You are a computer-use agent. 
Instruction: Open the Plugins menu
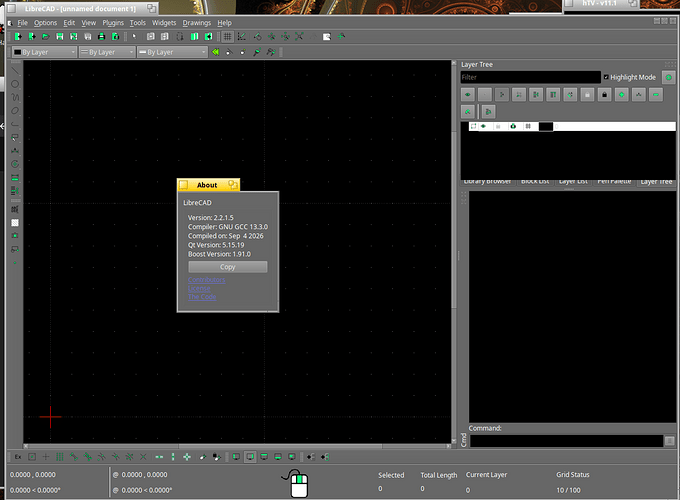113,23
